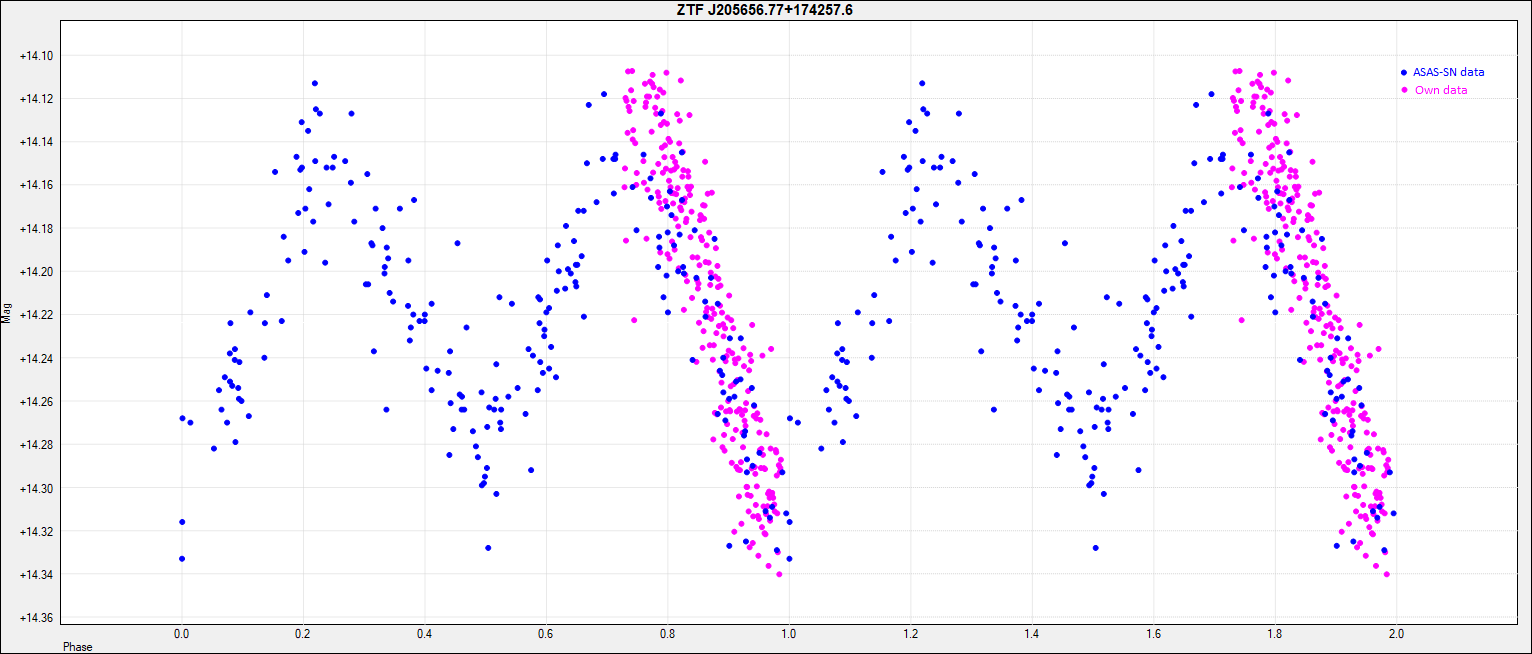Select blue outlier point near phase 0.5, +14.33
The height and width of the screenshot is (654, 1532).
488,548
